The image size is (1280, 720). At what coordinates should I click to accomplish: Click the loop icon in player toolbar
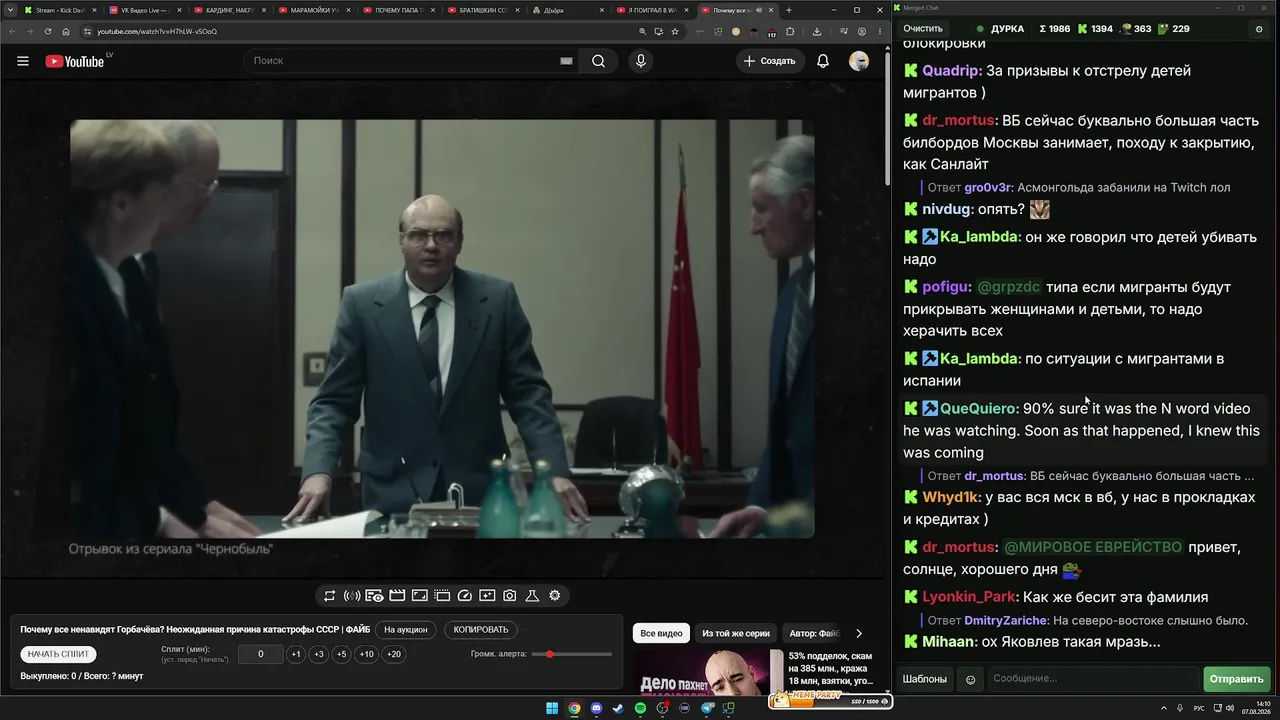point(329,596)
